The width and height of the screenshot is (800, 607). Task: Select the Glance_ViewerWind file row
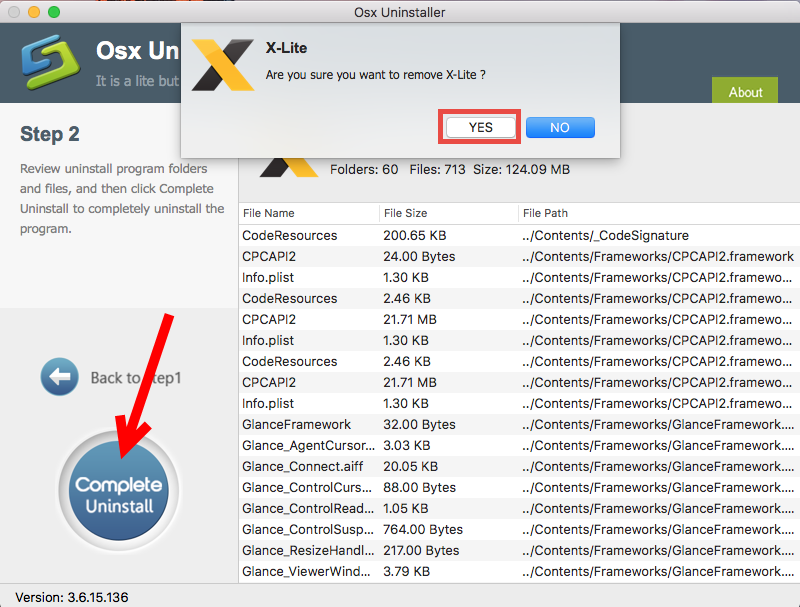(305, 571)
